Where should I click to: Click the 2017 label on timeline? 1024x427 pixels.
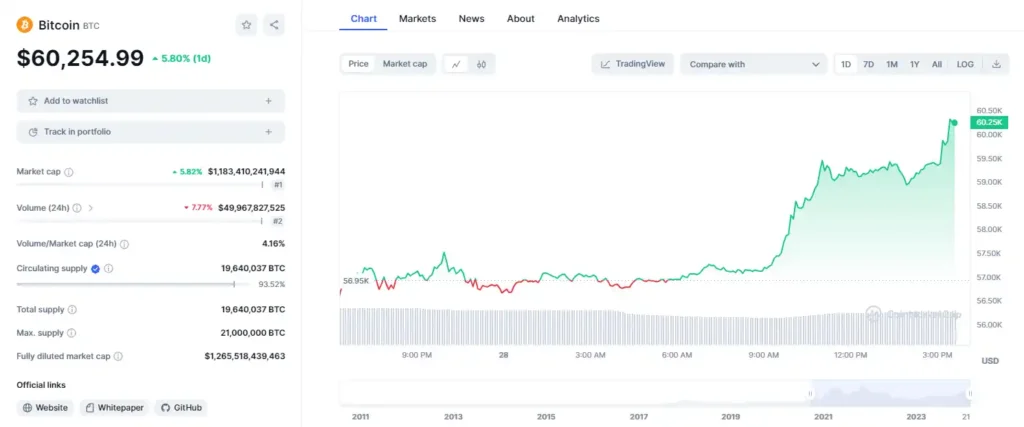coord(638,416)
